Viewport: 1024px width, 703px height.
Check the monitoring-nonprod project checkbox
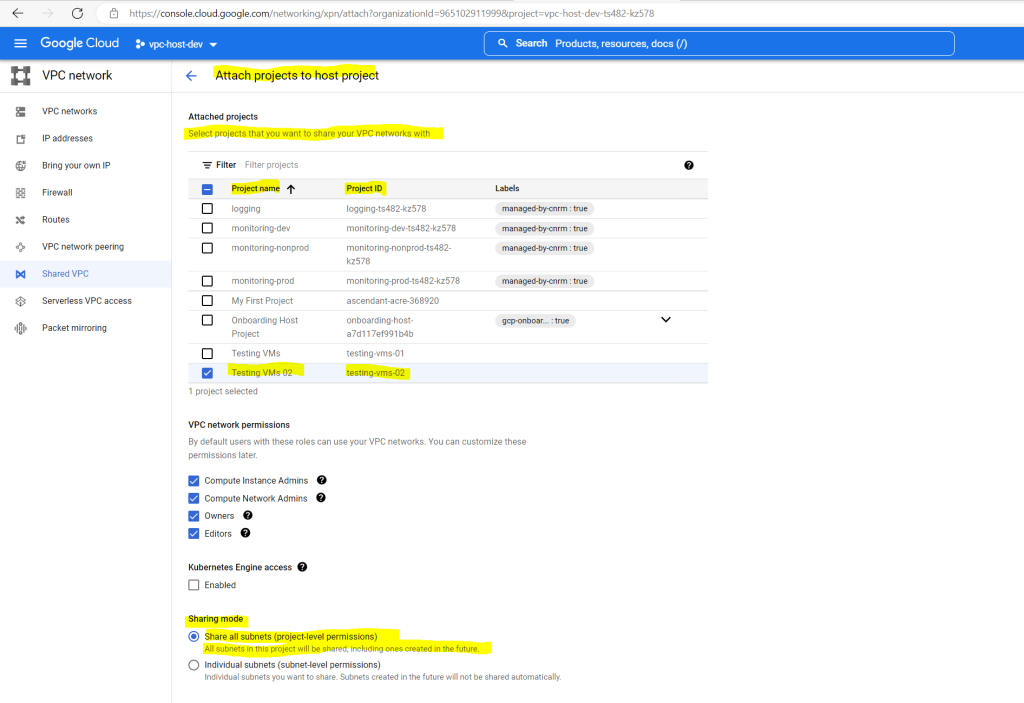207,248
